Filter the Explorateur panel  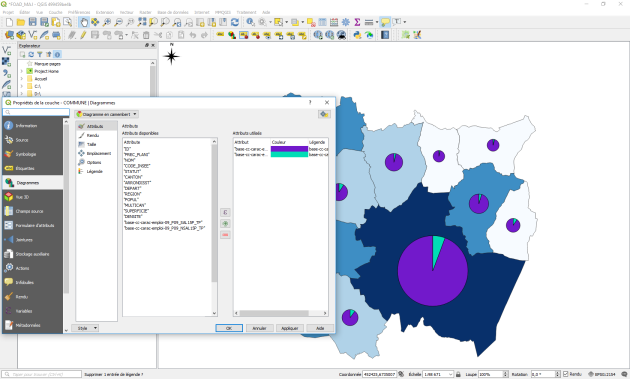(x=39, y=54)
